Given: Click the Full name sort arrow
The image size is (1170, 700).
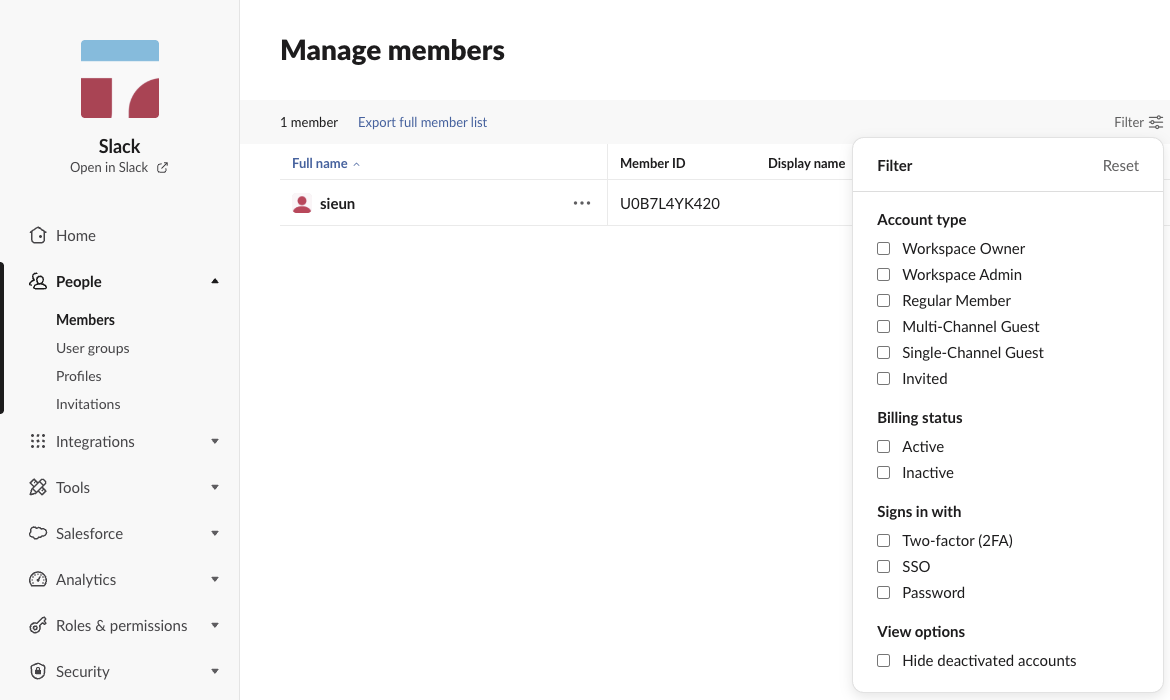Looking at the screenshot, I should click(x=356, y=164).
